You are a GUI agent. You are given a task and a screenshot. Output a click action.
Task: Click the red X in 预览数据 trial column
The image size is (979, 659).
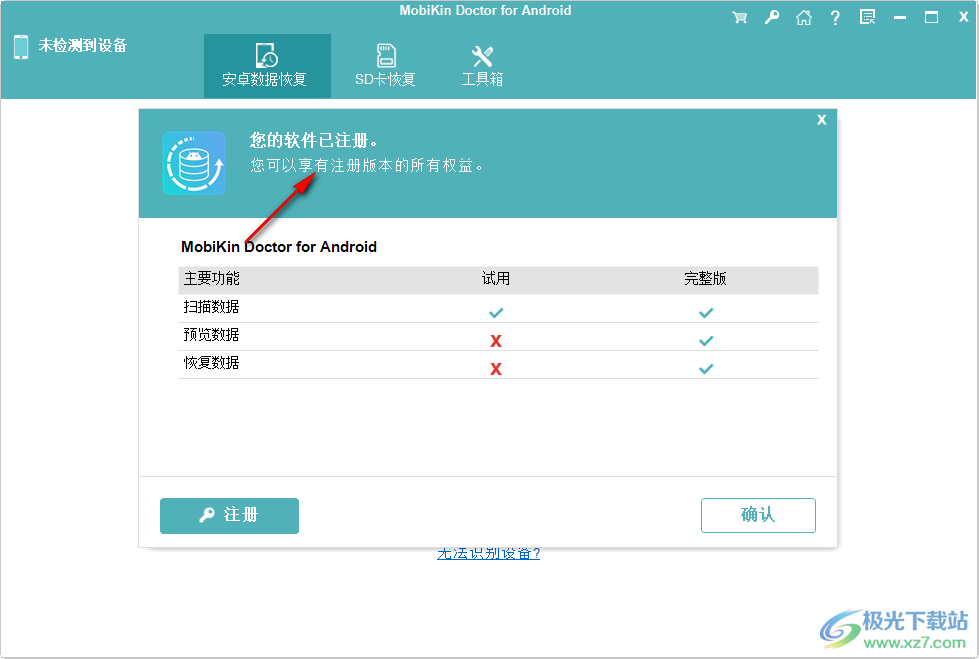(496, 340)
